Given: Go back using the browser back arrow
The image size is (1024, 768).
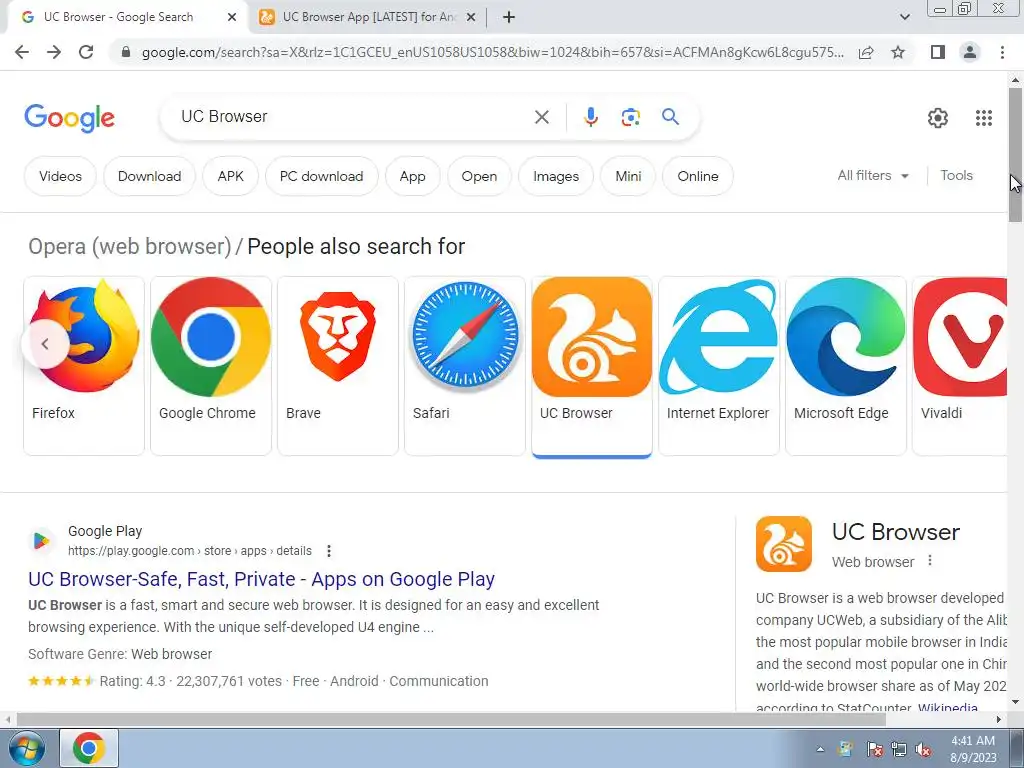Looking at the screenshot, I should click(22, 52).
